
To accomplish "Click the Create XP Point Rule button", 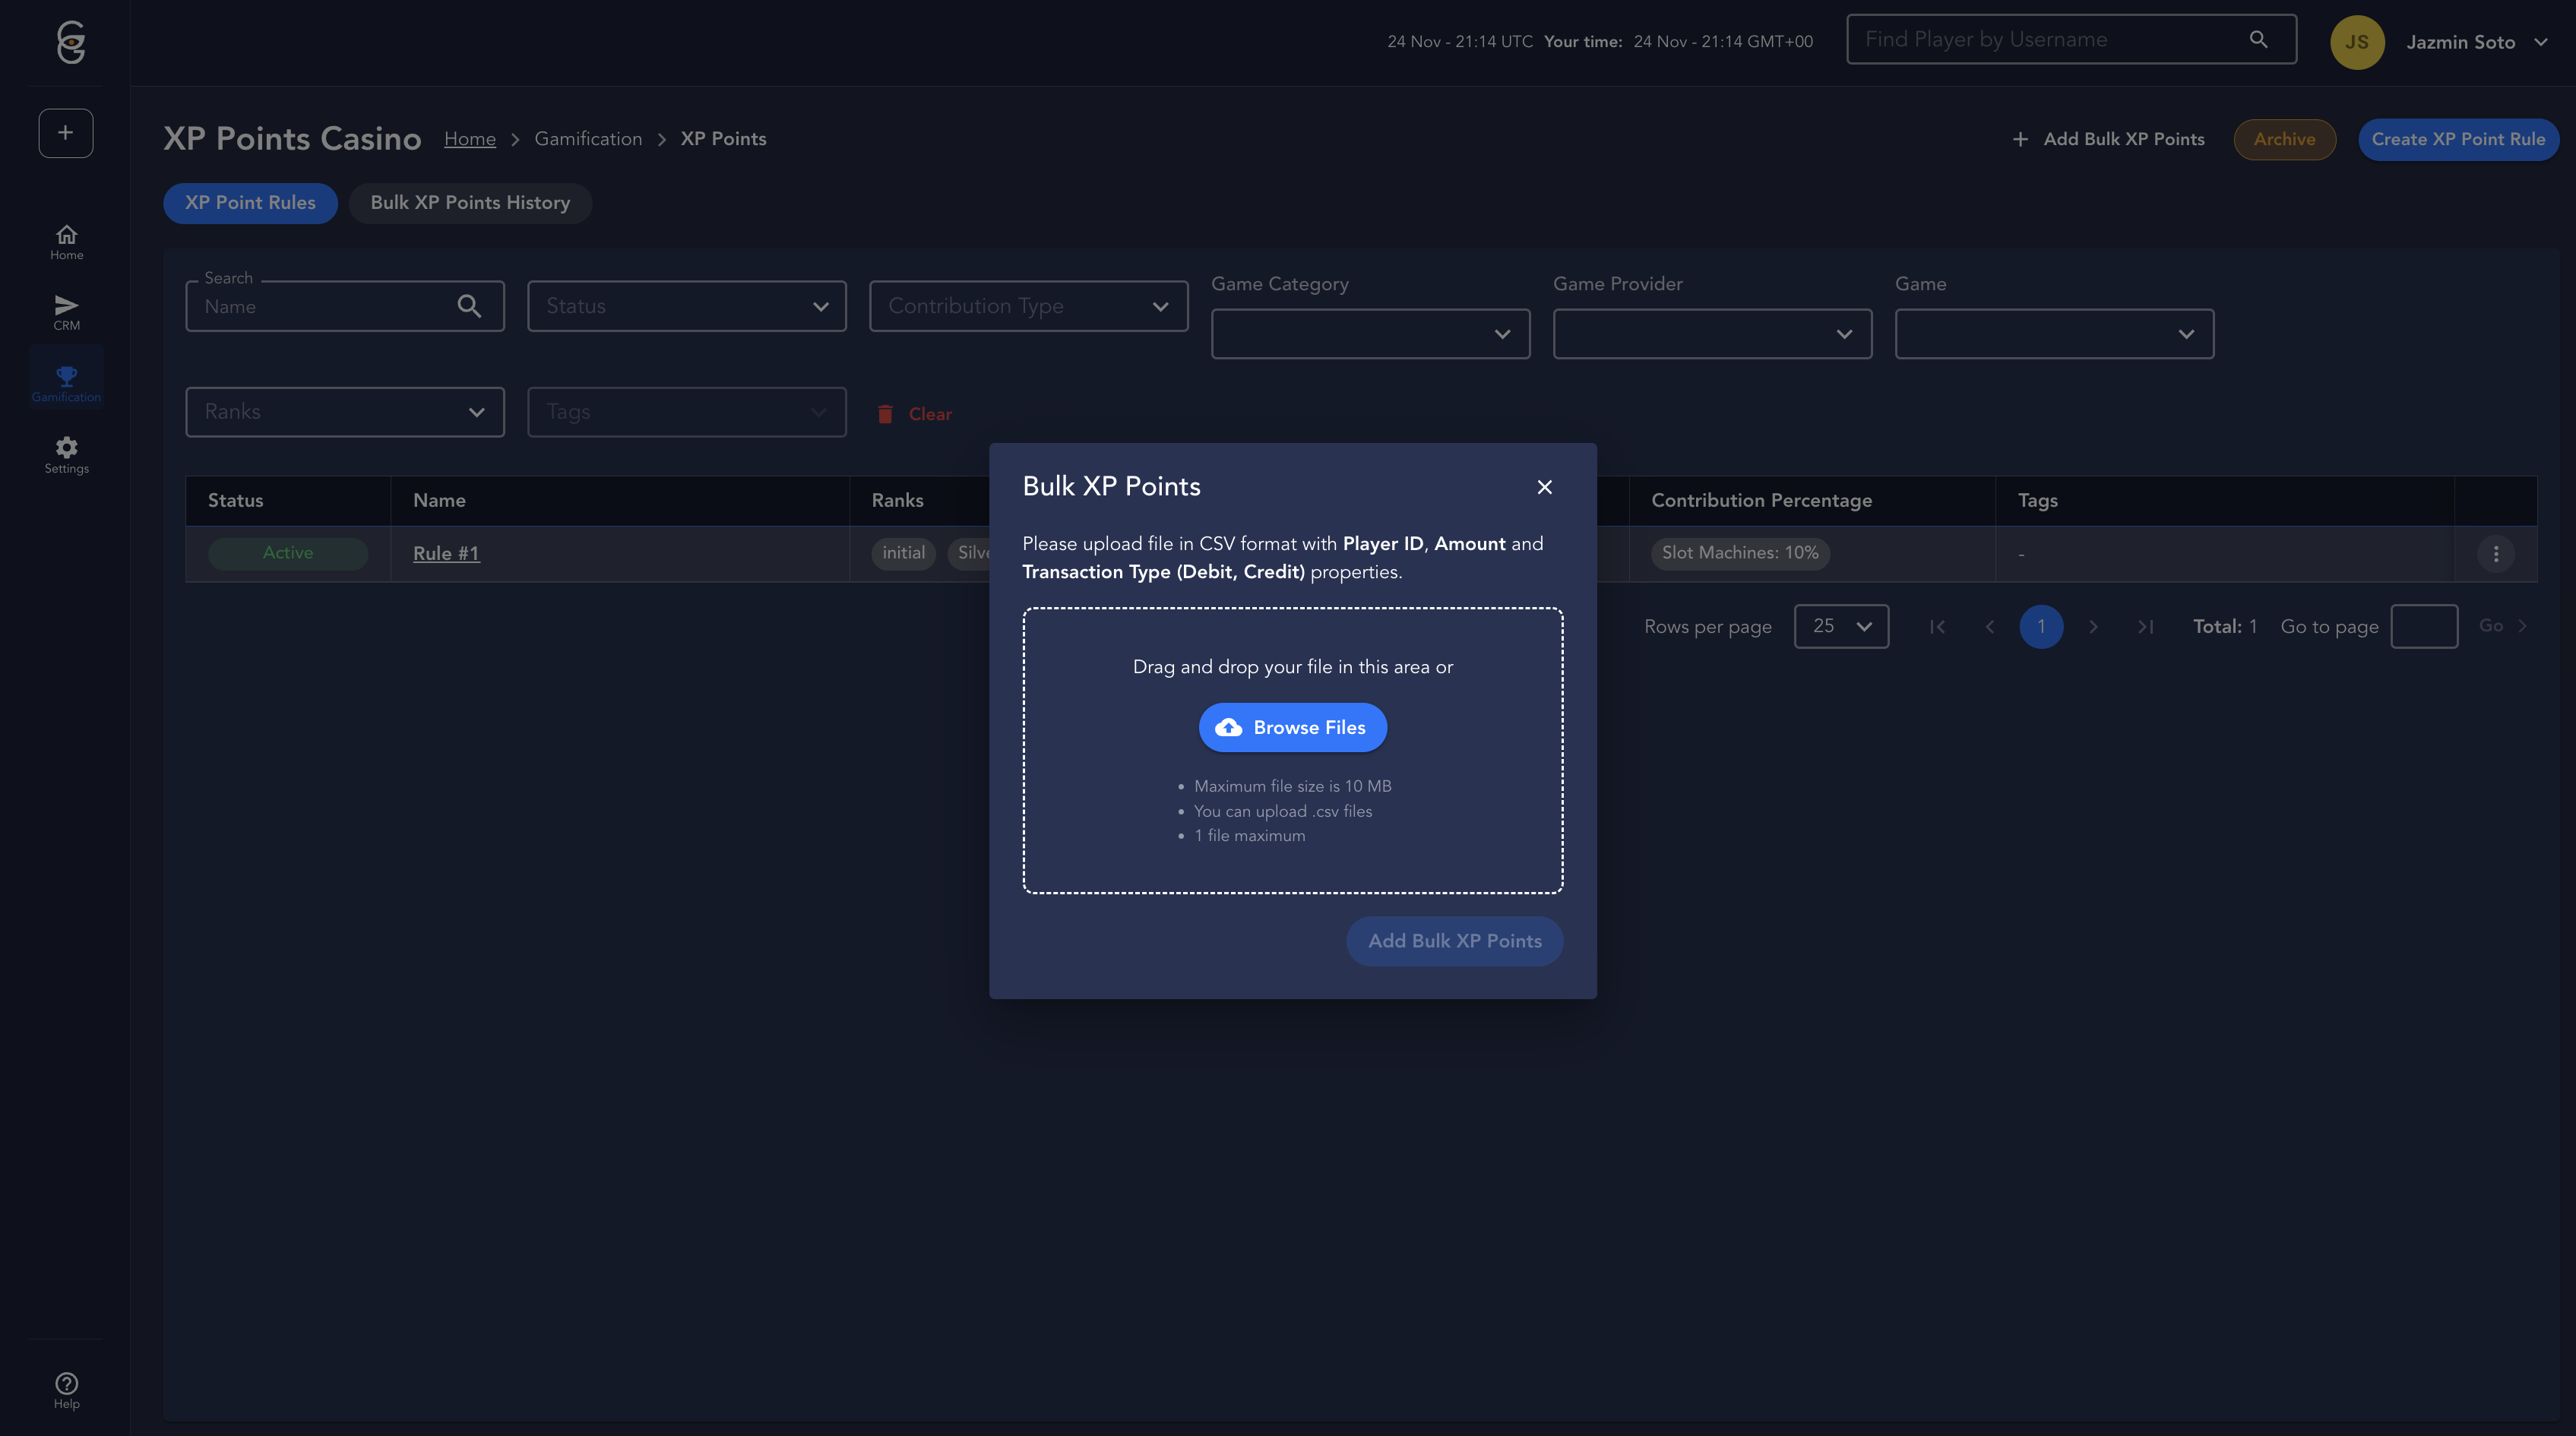I will [x=2457, y=139].
